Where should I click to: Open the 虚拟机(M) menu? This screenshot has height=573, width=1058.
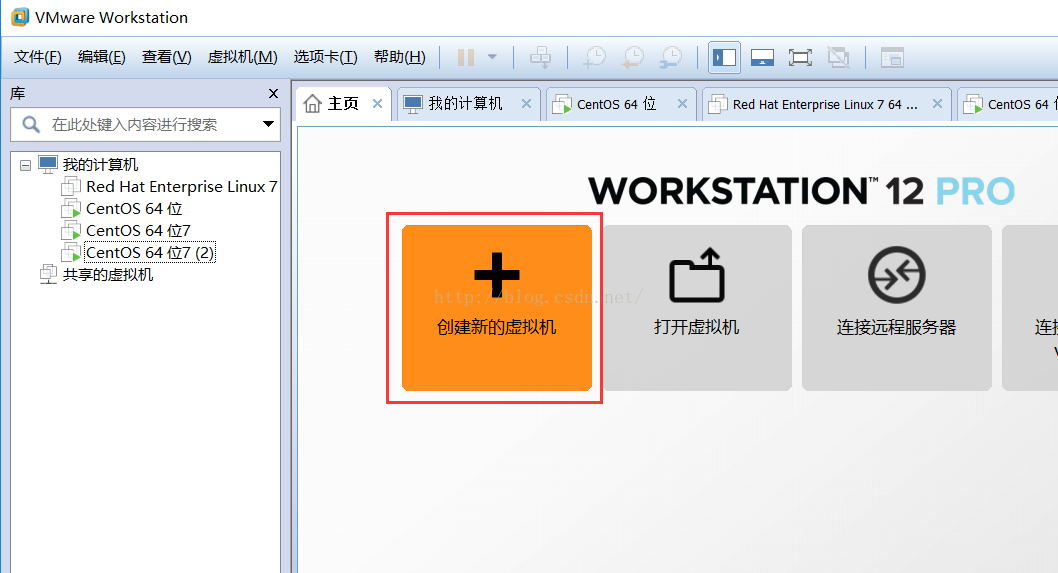pos(242,57)
